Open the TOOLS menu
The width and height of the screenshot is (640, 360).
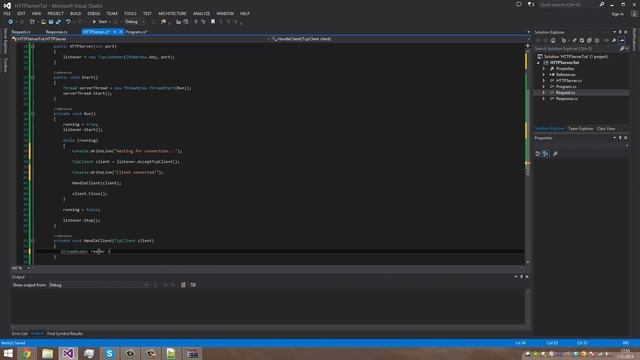click(x=130, y=13)
